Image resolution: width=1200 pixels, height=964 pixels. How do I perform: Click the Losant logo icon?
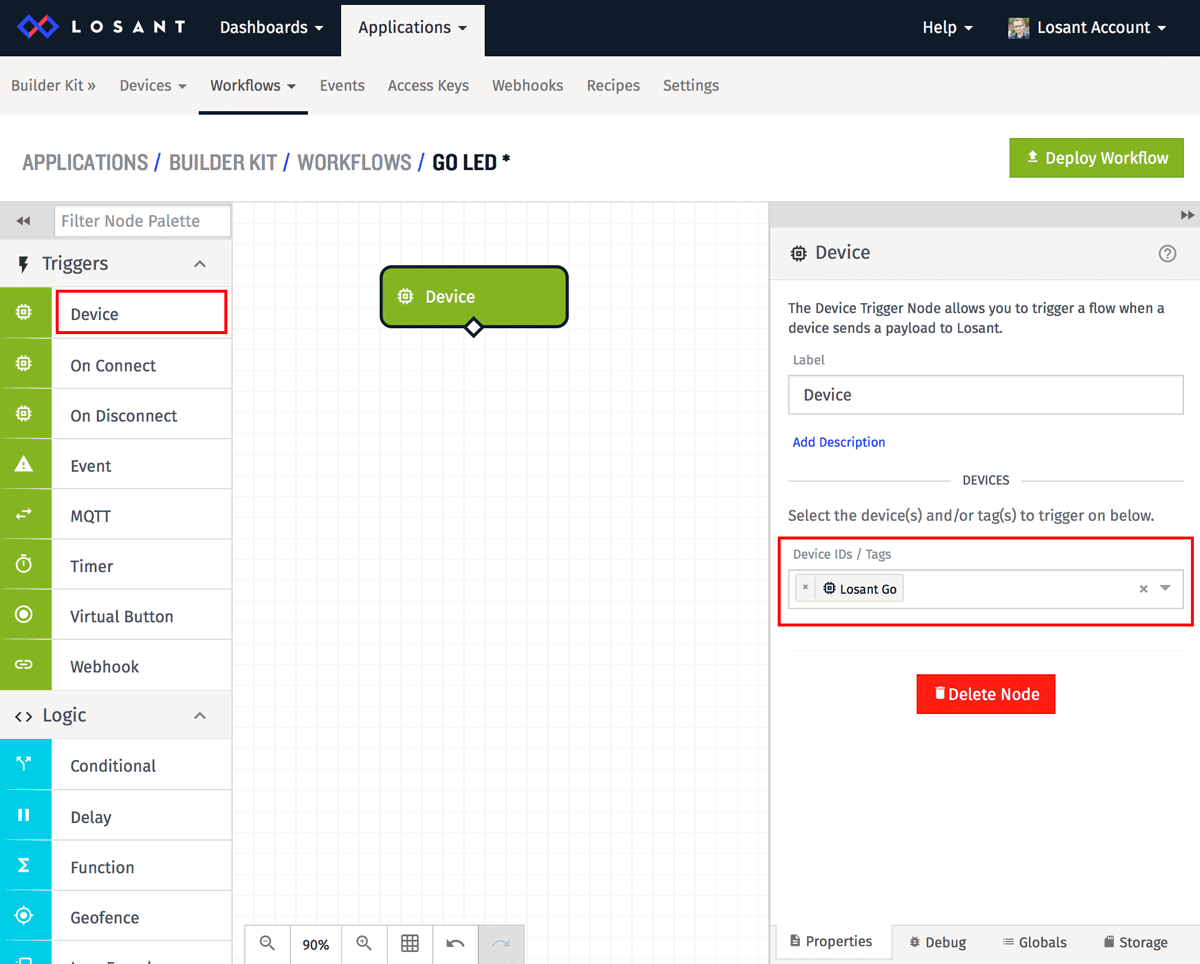click(x=40, y=27)
